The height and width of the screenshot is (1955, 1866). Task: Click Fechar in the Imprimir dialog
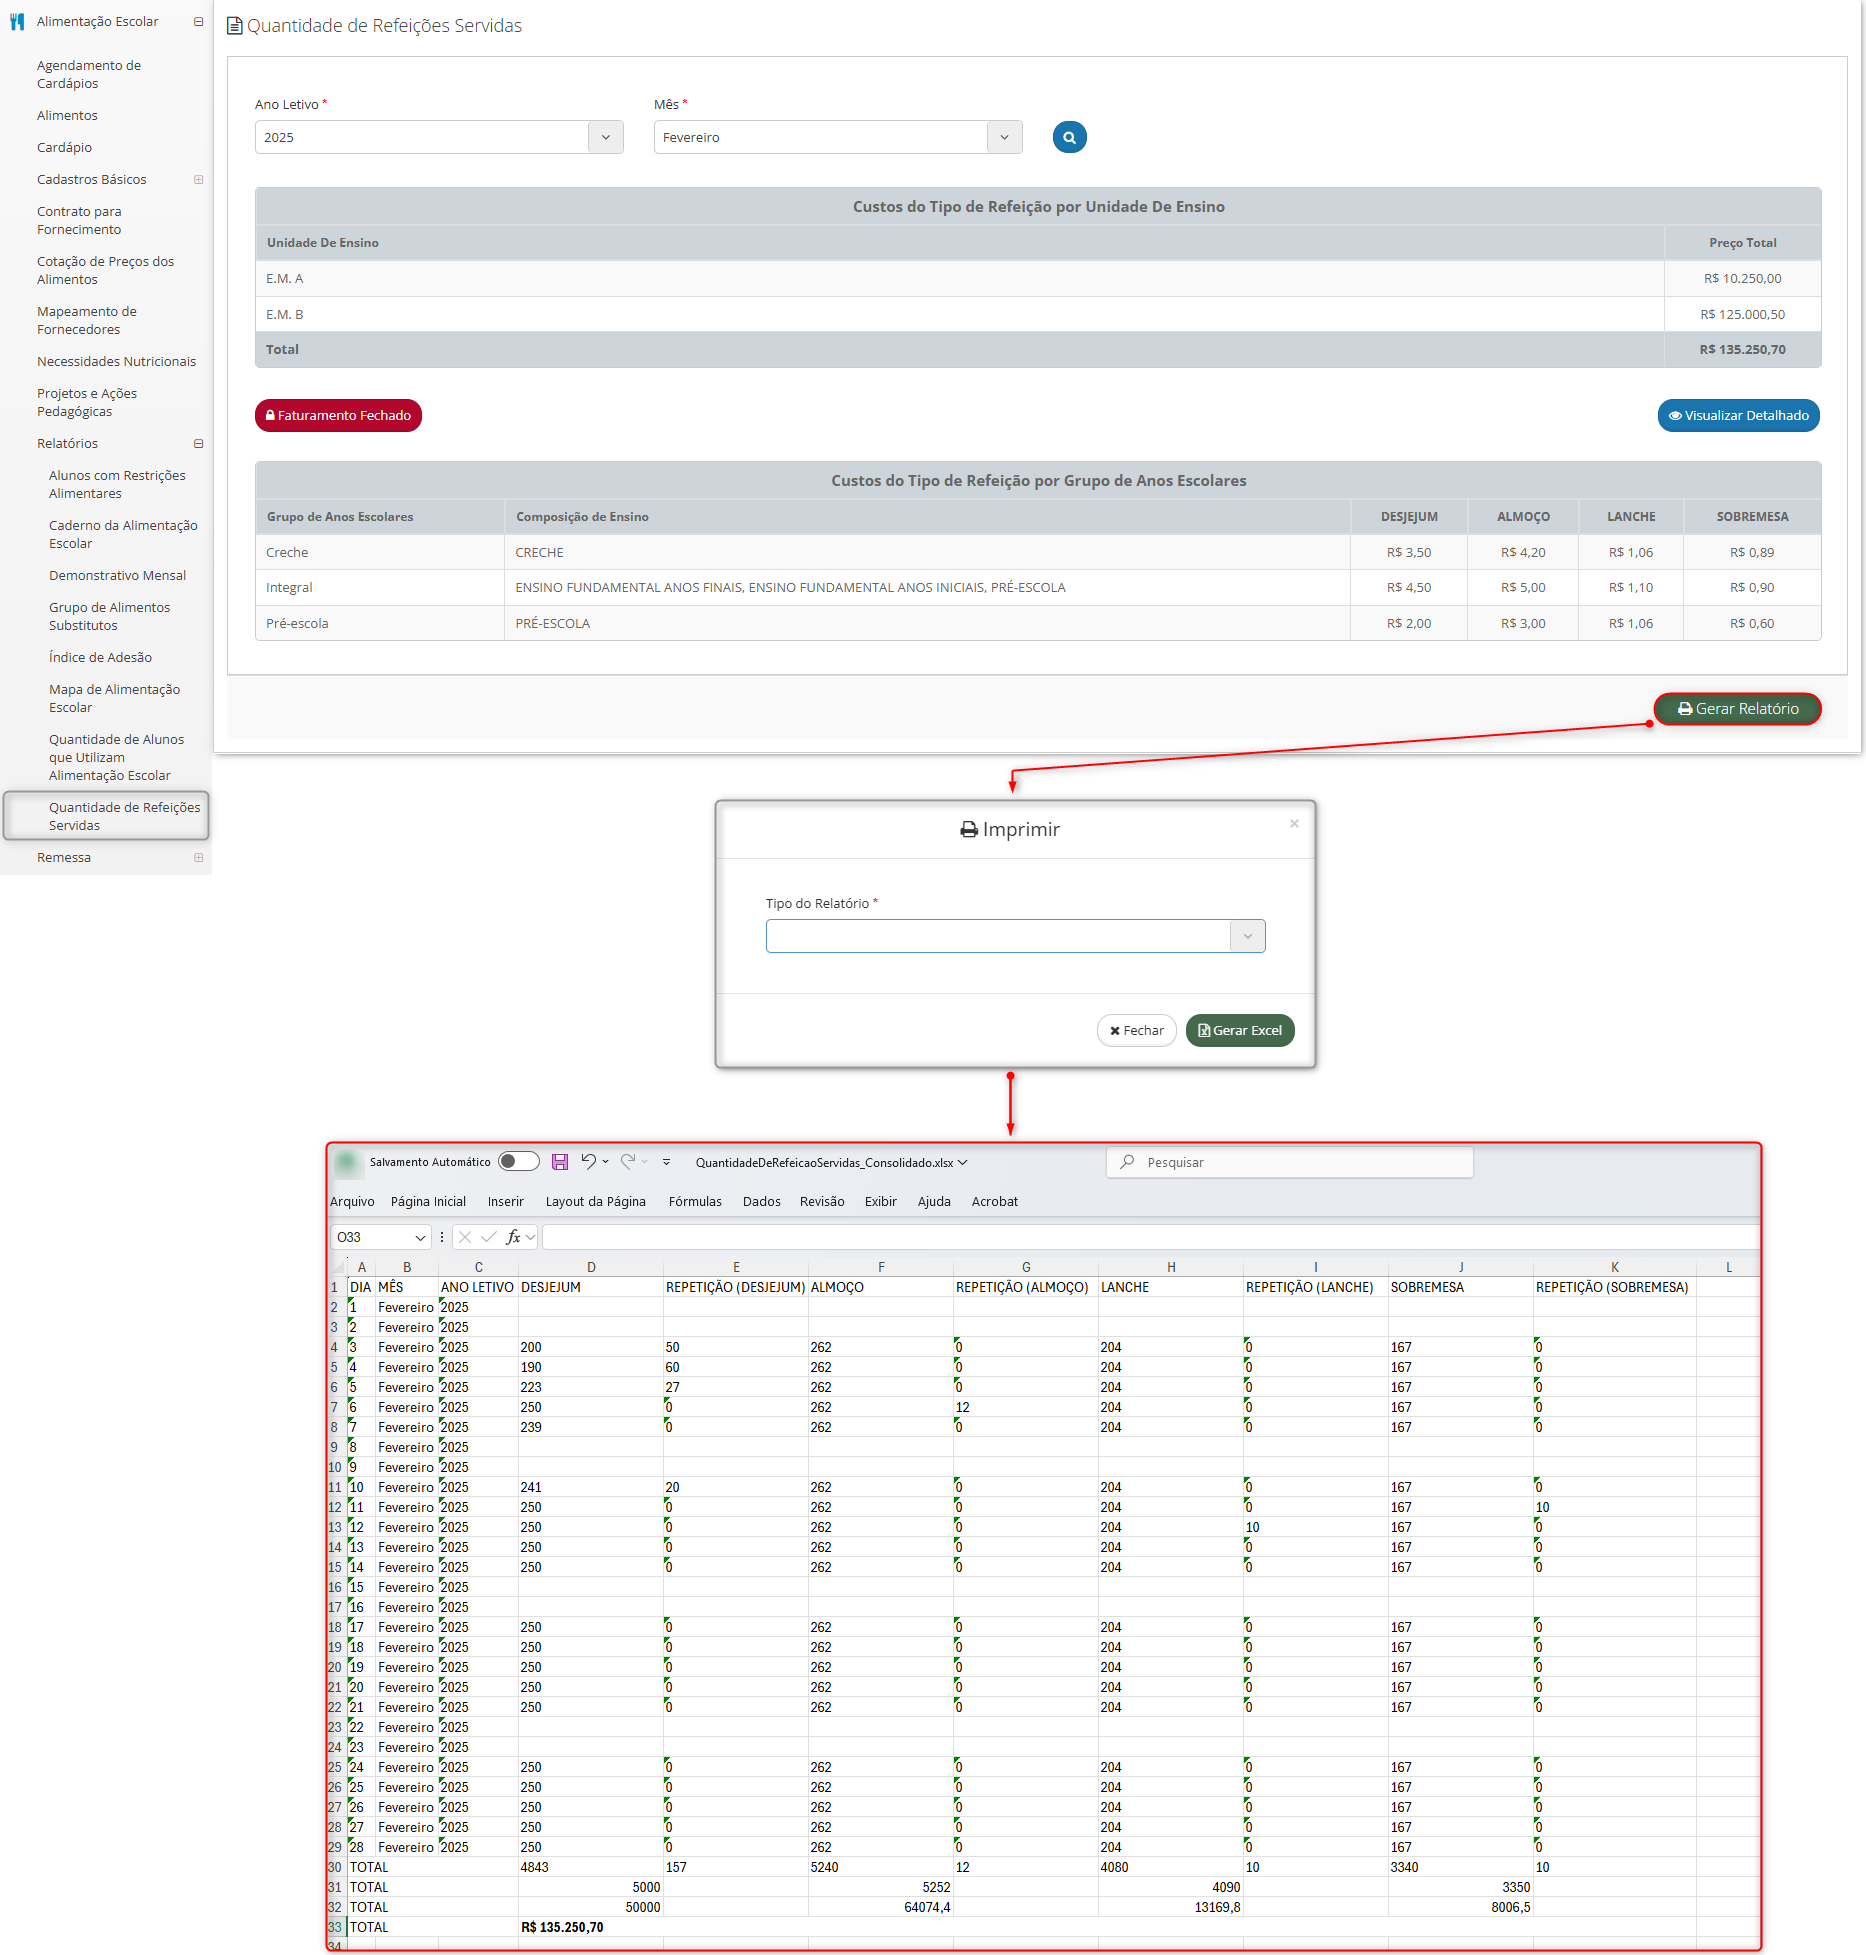click(x=1136, y=1030)
